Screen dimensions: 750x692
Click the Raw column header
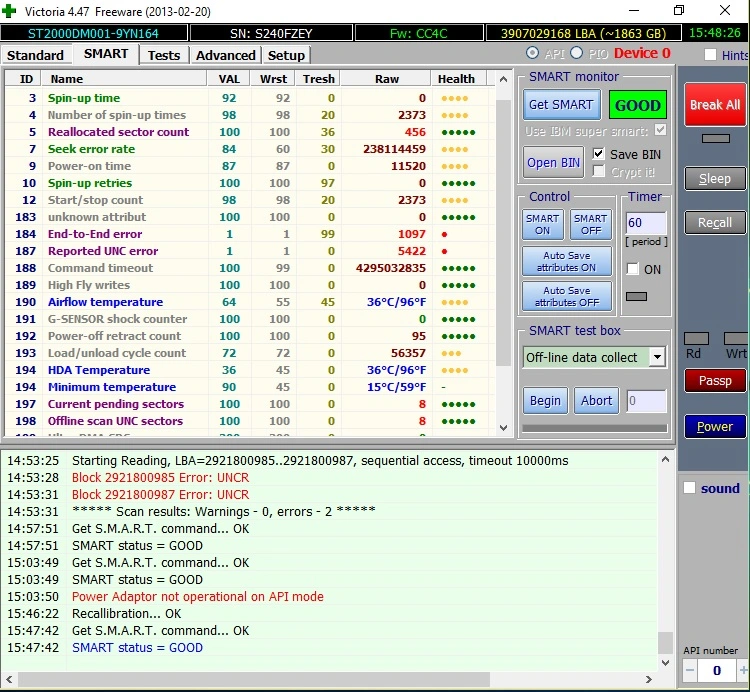[386, 79]
